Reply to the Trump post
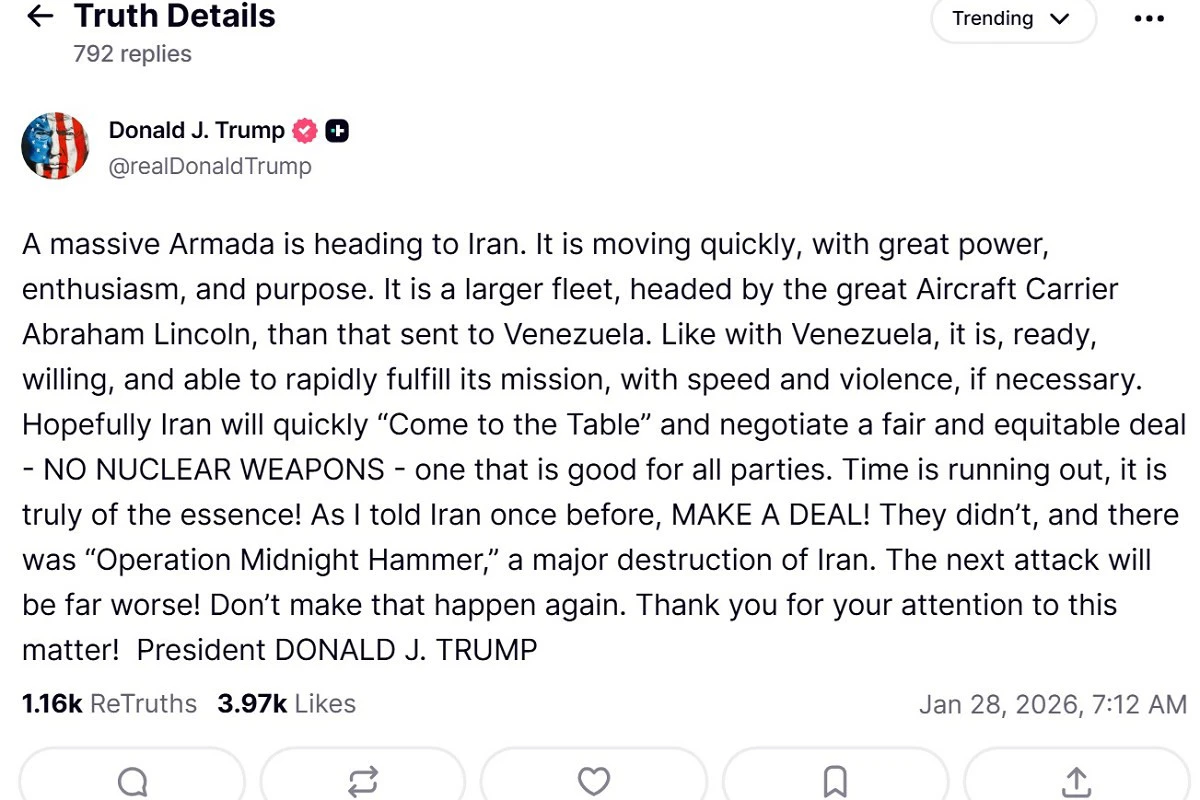Image resolution: width=1200 pixels, height=800 pixels. click(x=132, y=781)
